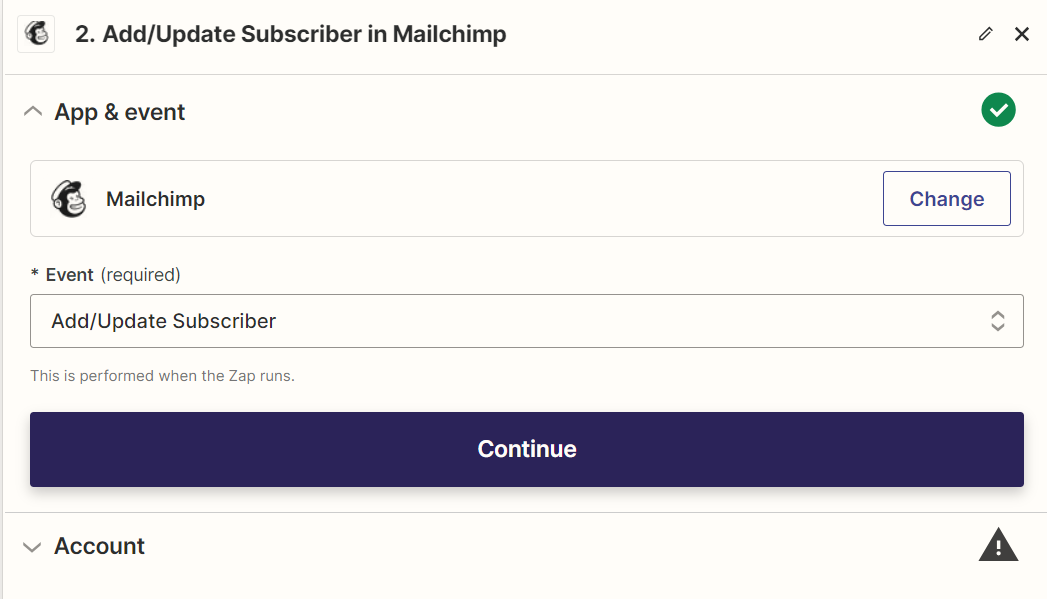Click the helper text about Zap runs

(162, 376)
